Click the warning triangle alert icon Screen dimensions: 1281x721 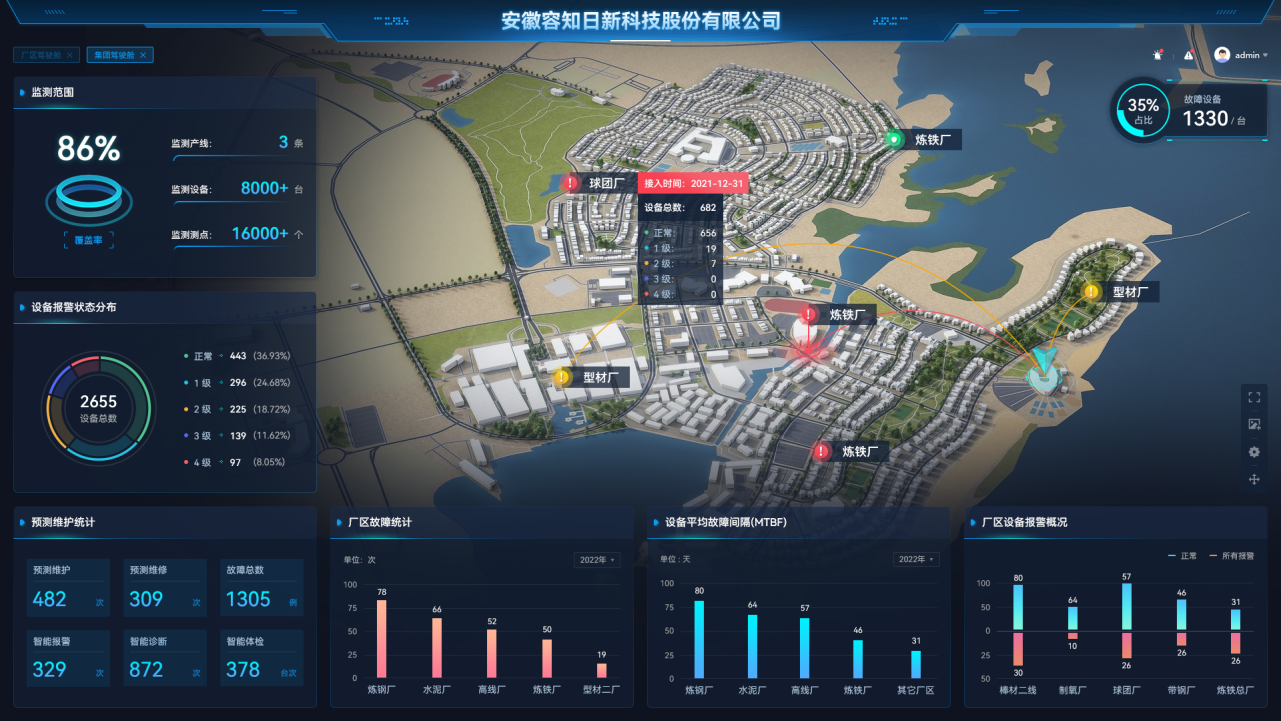click(1189, 56)
